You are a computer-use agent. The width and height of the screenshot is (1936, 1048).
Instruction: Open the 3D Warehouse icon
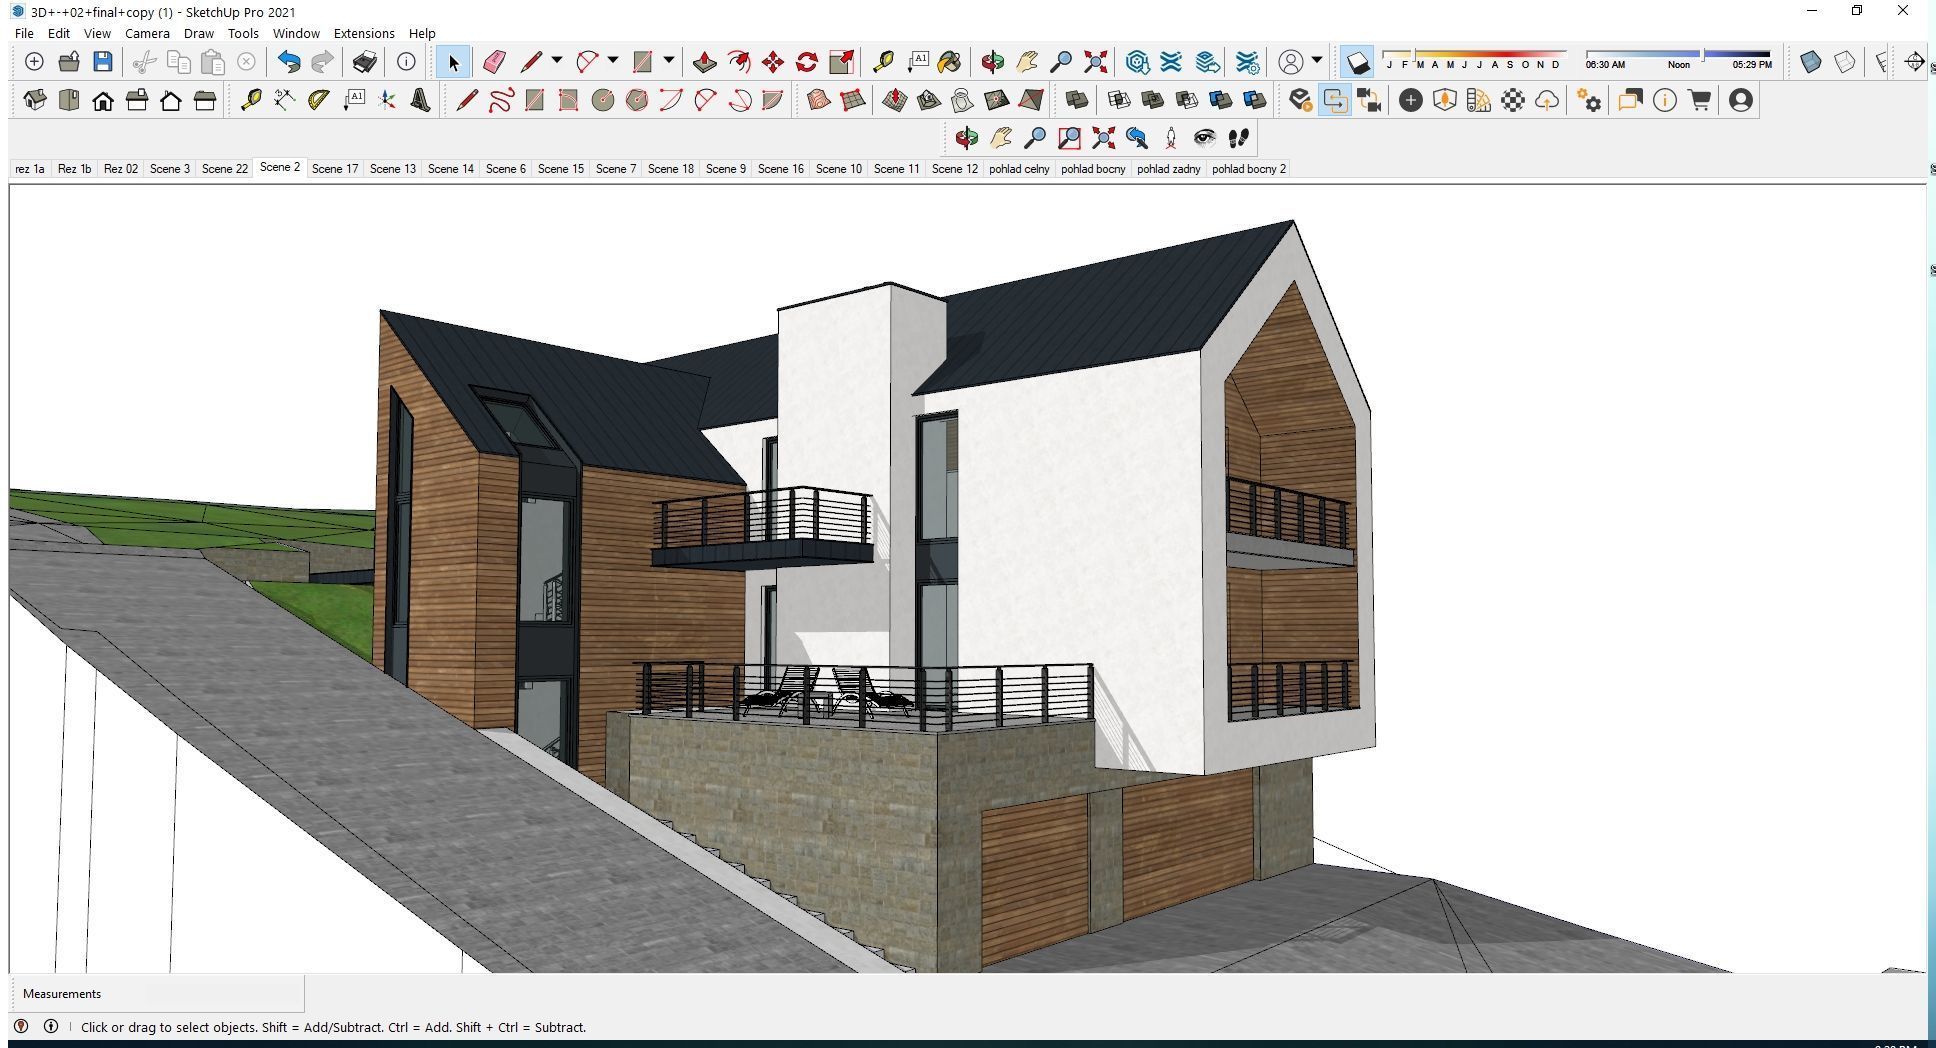pos(1137,62)
